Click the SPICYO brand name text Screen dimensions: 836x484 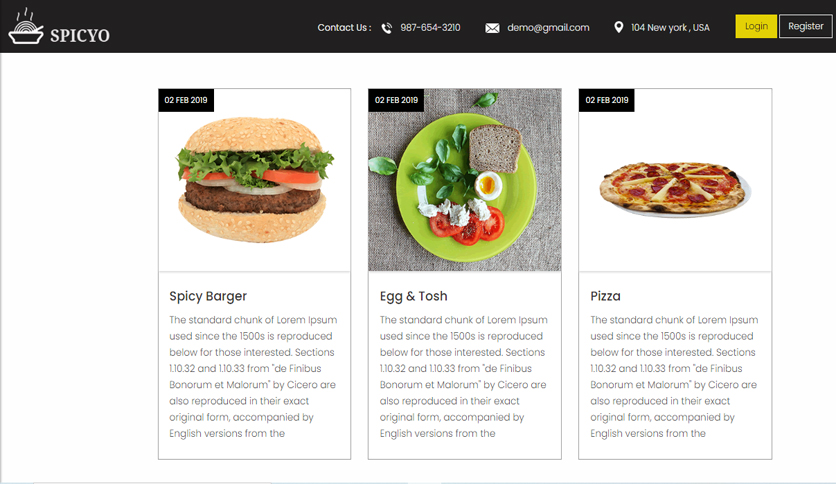[x=80, y=35]
